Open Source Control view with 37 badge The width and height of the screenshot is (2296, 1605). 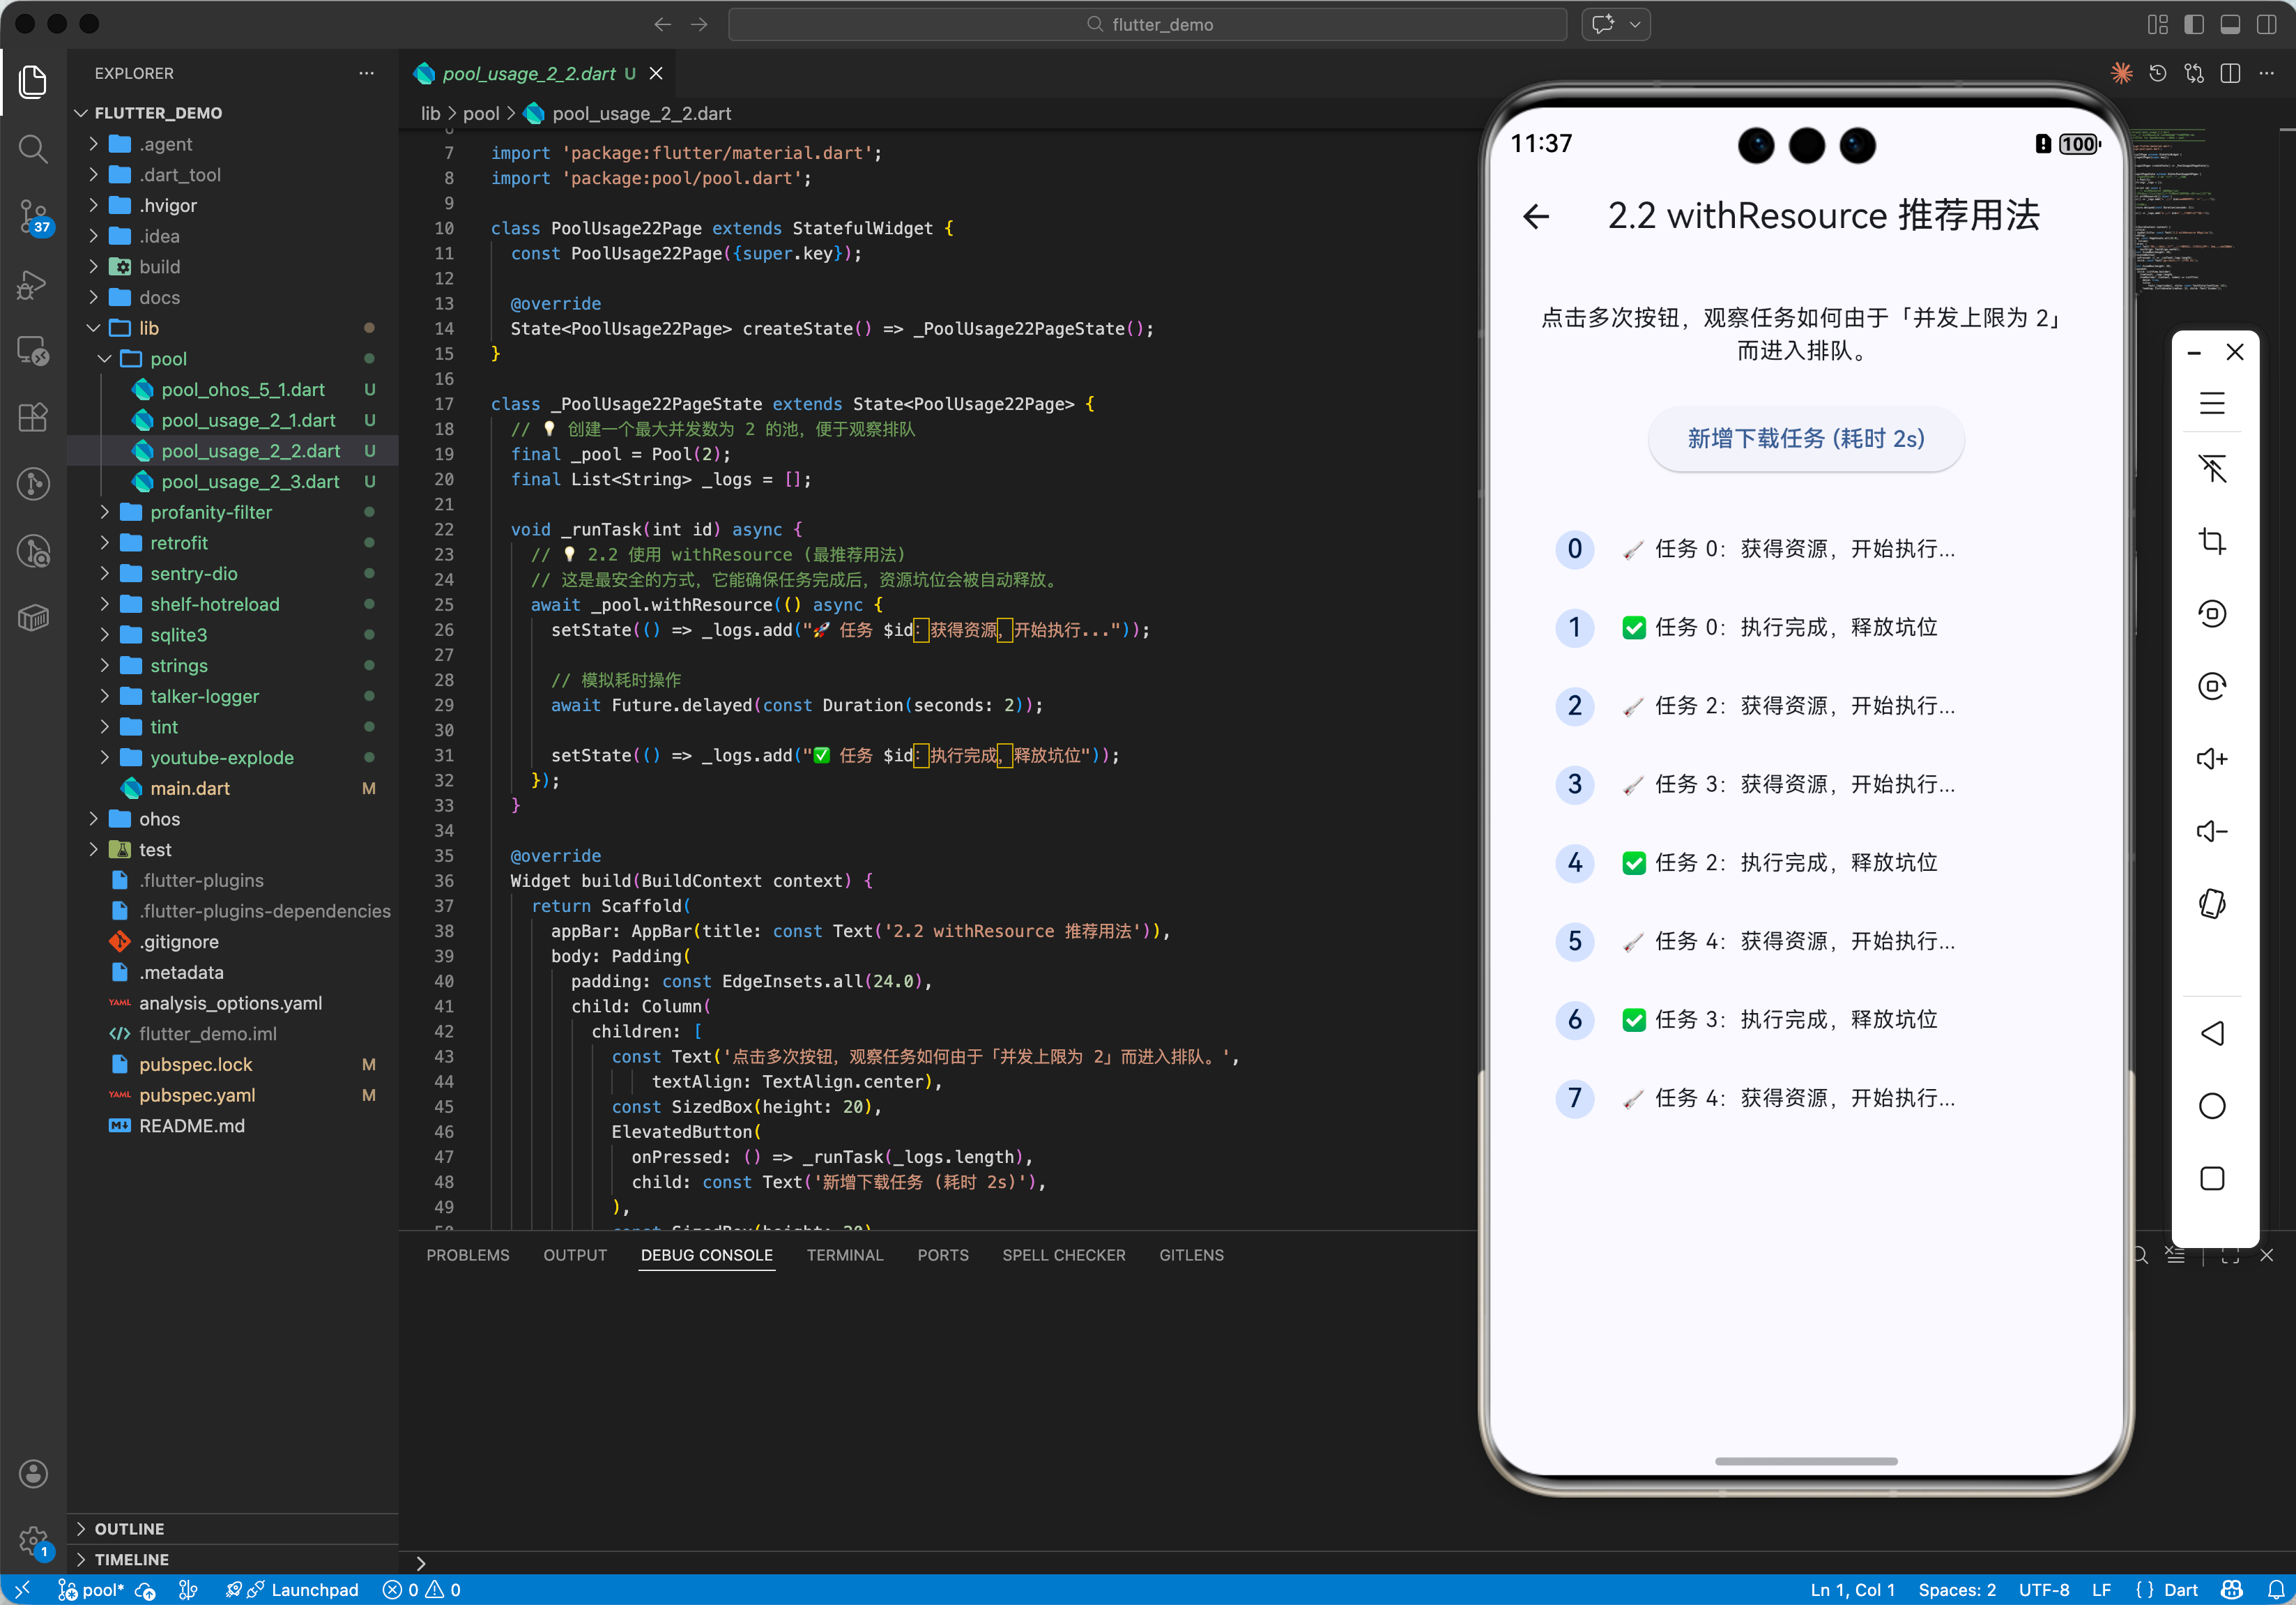33,215
